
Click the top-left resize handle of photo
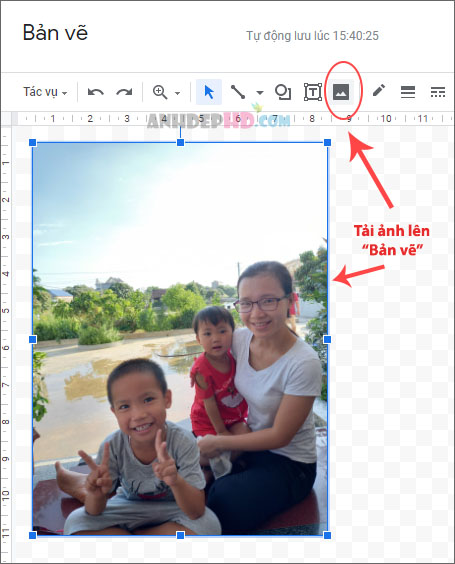33,143
